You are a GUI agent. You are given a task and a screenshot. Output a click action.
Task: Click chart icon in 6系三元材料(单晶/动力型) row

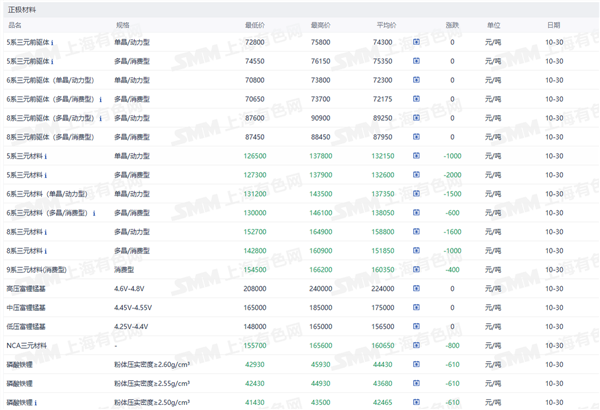[x=416, y=193]
